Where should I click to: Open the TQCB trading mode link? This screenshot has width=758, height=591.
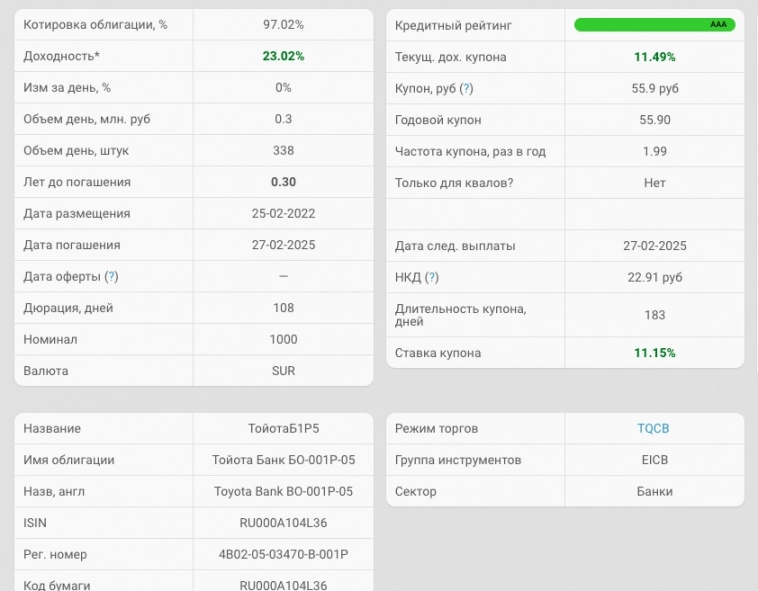(x=653, y=429)
